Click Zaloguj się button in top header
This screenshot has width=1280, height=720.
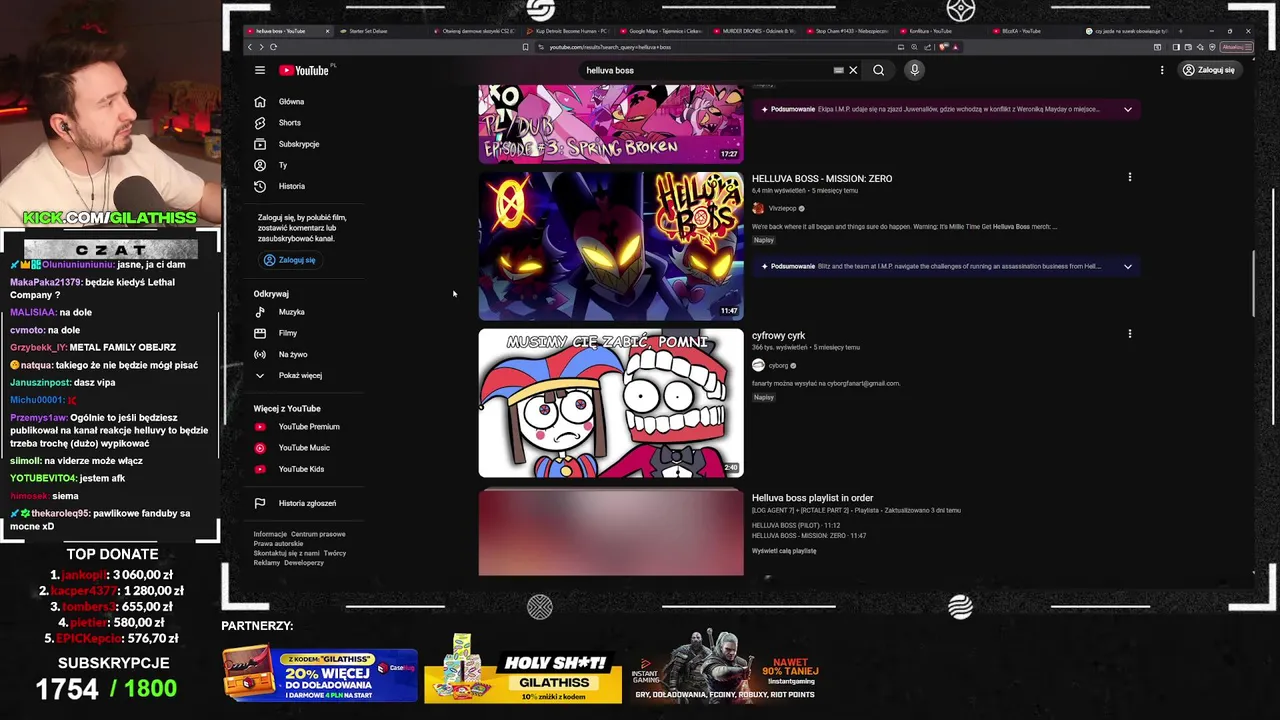pyautogui.click(x=1209, y=70)
